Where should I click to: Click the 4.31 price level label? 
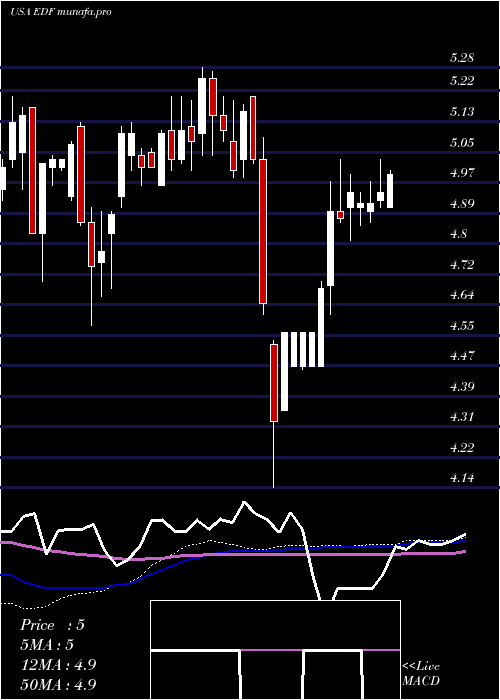coord(462,417)
